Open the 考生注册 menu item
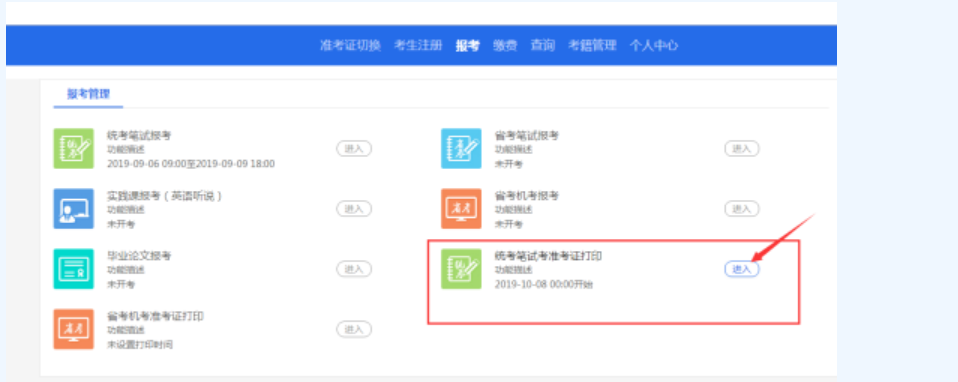 coord(418,45)
